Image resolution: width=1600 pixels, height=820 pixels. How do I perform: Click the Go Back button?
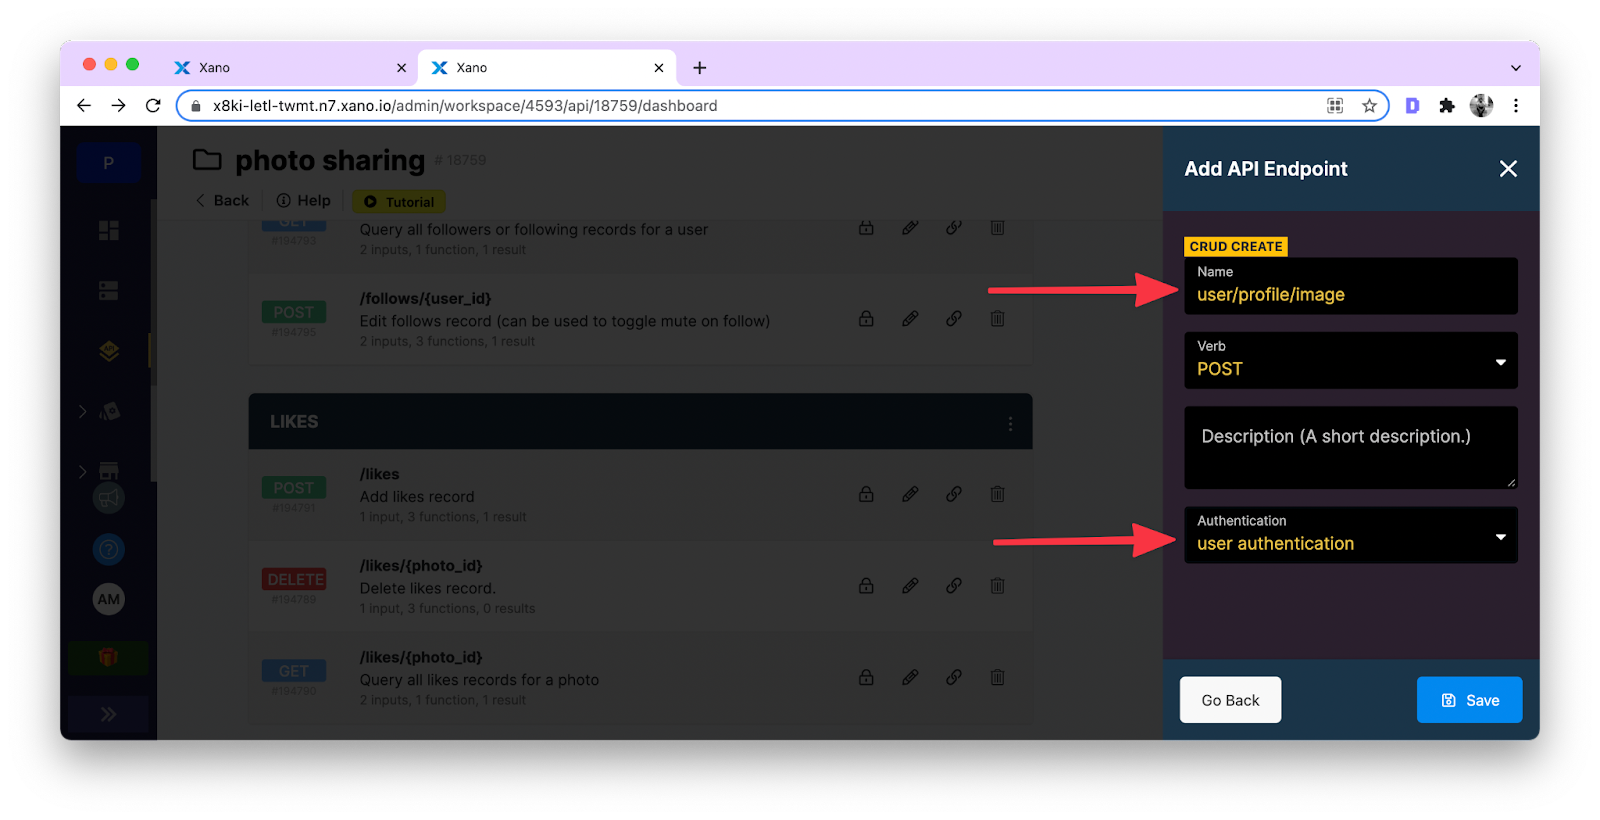pos(1230,700)
